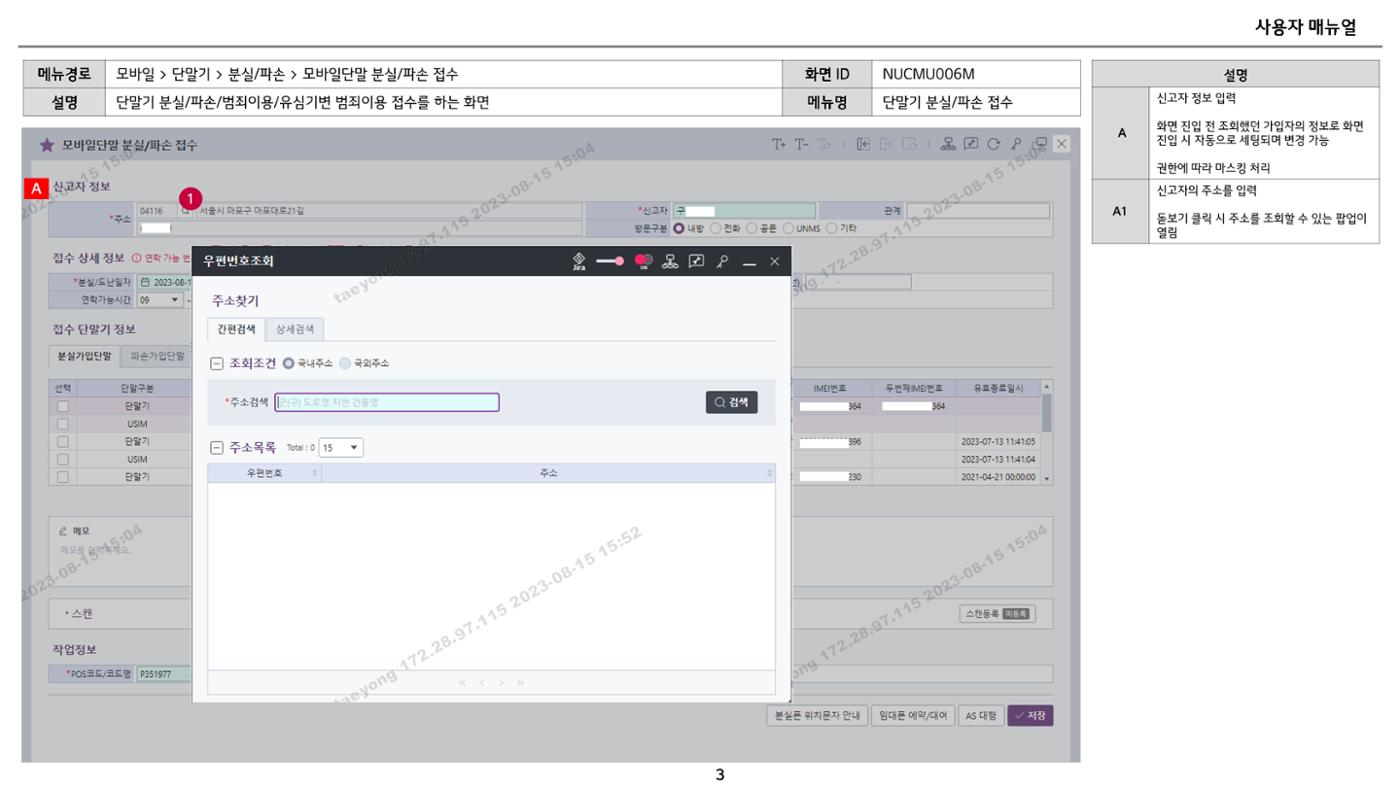Collapse the 주소목록 section
The image size is (1400, 788).
click(x=217, y=448)
